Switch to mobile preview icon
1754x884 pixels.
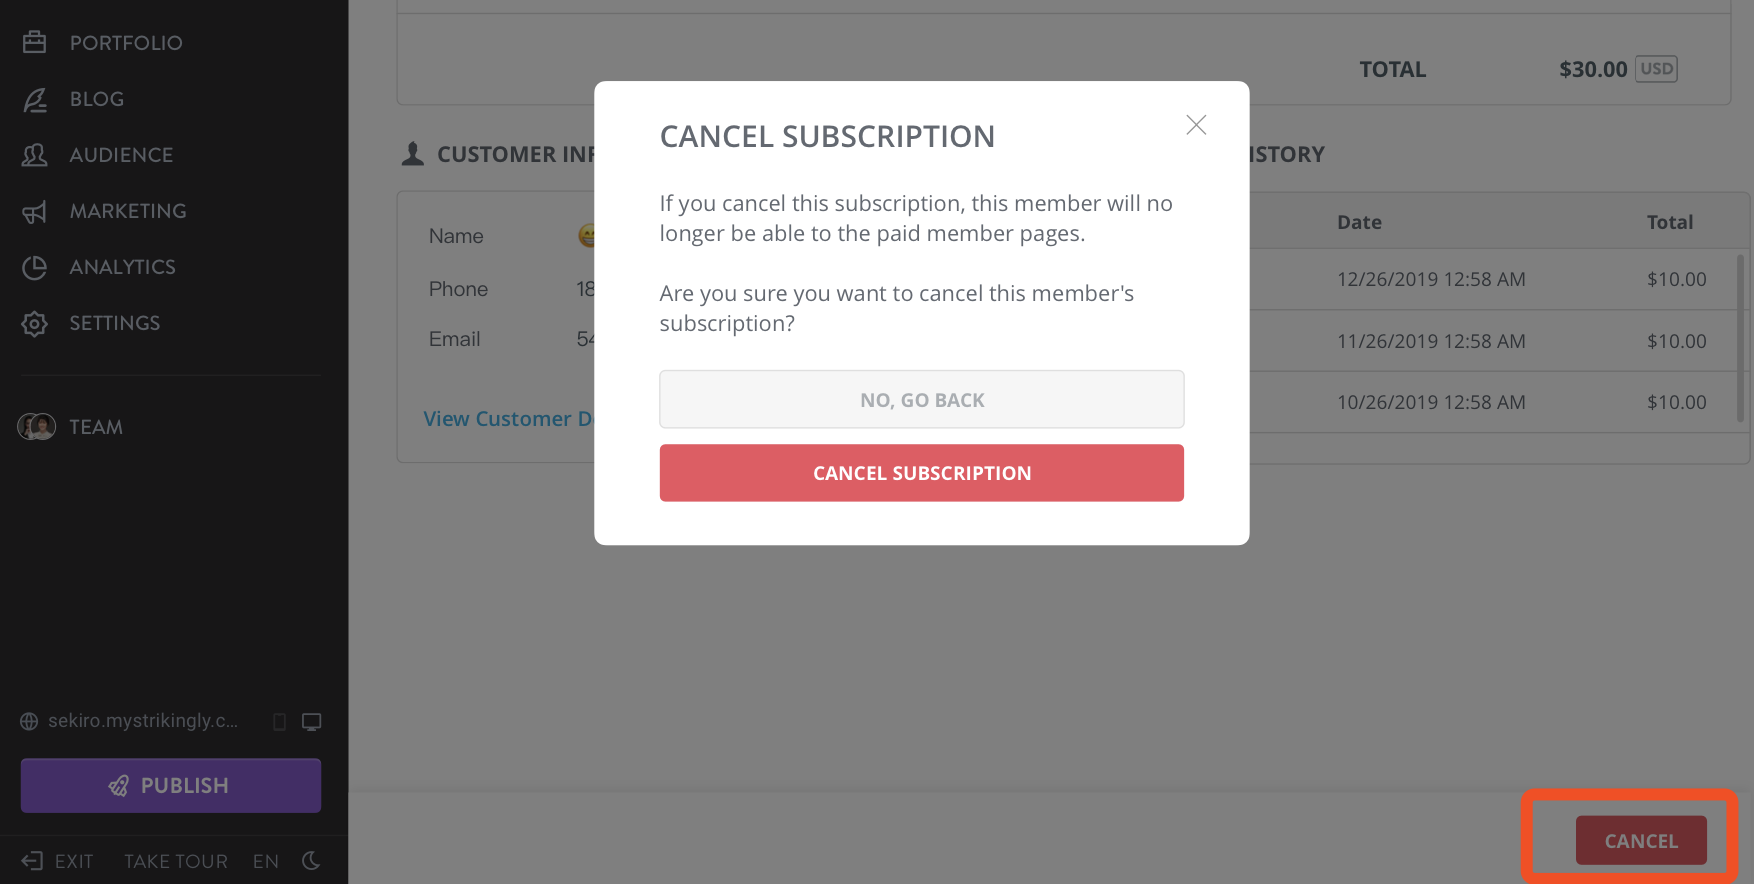[x=280, y=722]
